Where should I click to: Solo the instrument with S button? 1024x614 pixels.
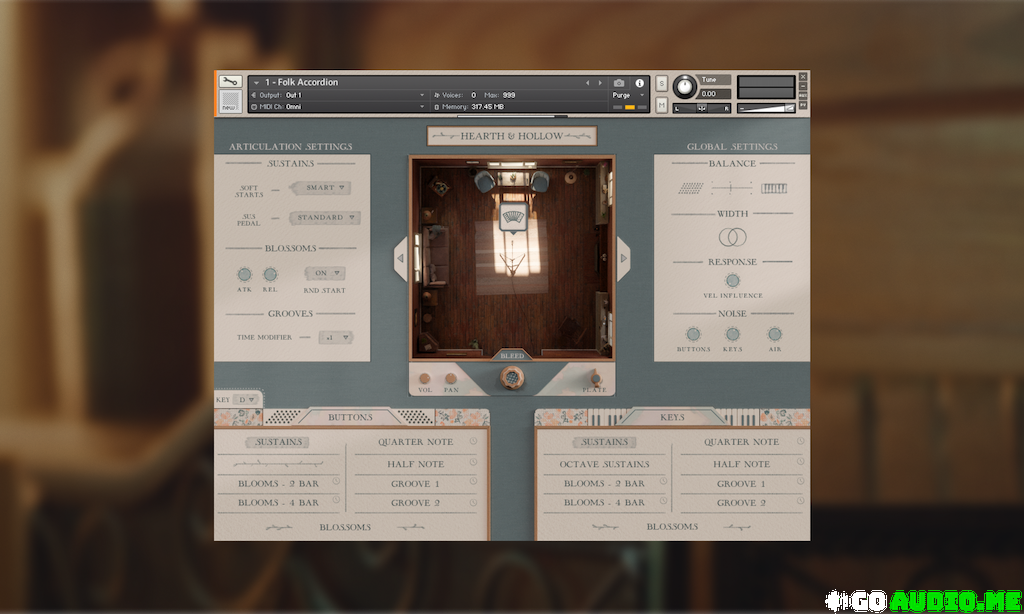pyautogui.click(x=662, y=83)
